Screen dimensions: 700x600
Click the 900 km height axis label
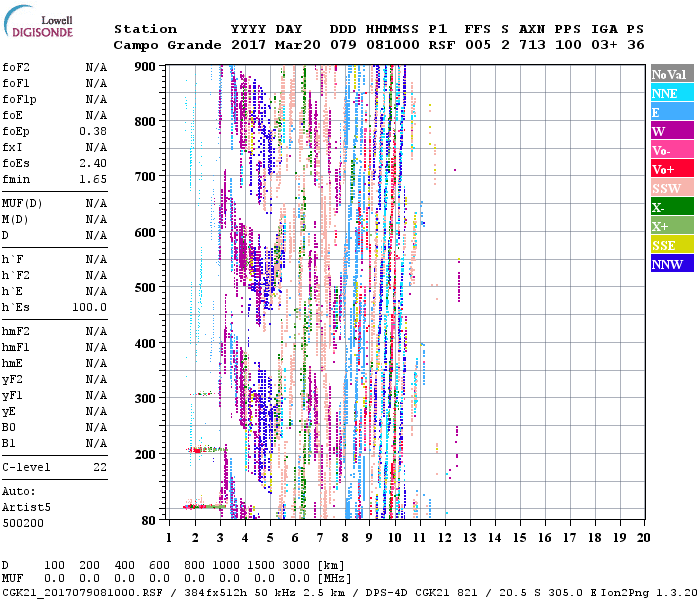point(145,67)
